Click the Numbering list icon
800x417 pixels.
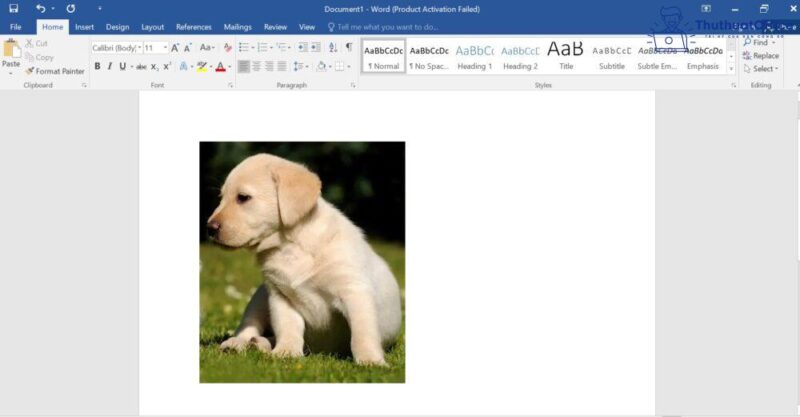click(262, 47)
